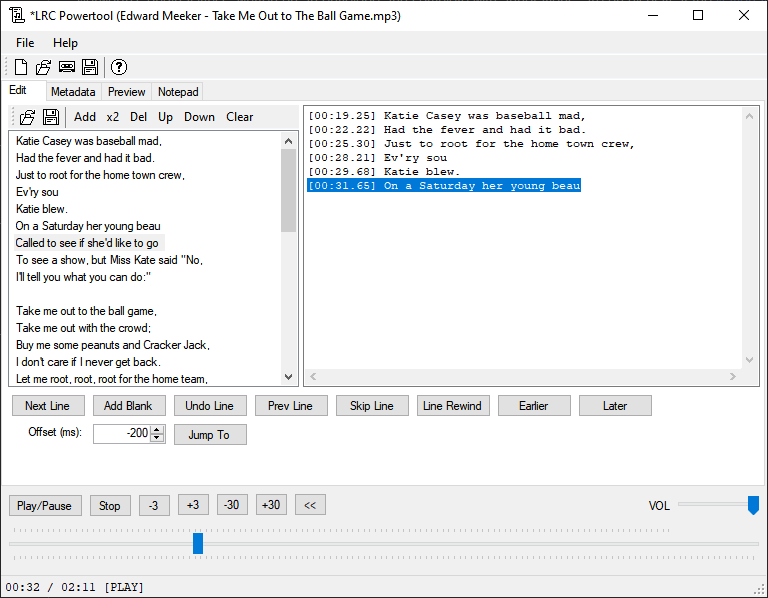Click the Next Line button
768x598 pixels.
[x=48, y=406]
